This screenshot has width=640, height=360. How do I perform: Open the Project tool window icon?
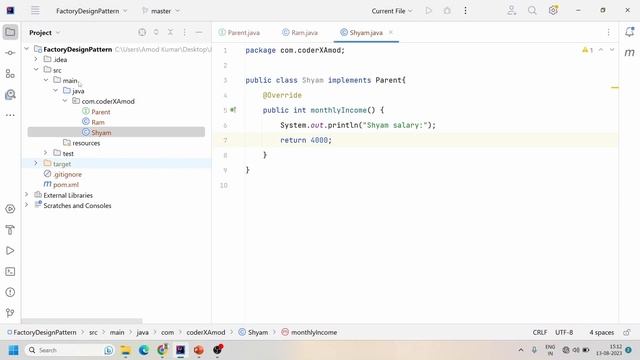(x=10, y=32)
